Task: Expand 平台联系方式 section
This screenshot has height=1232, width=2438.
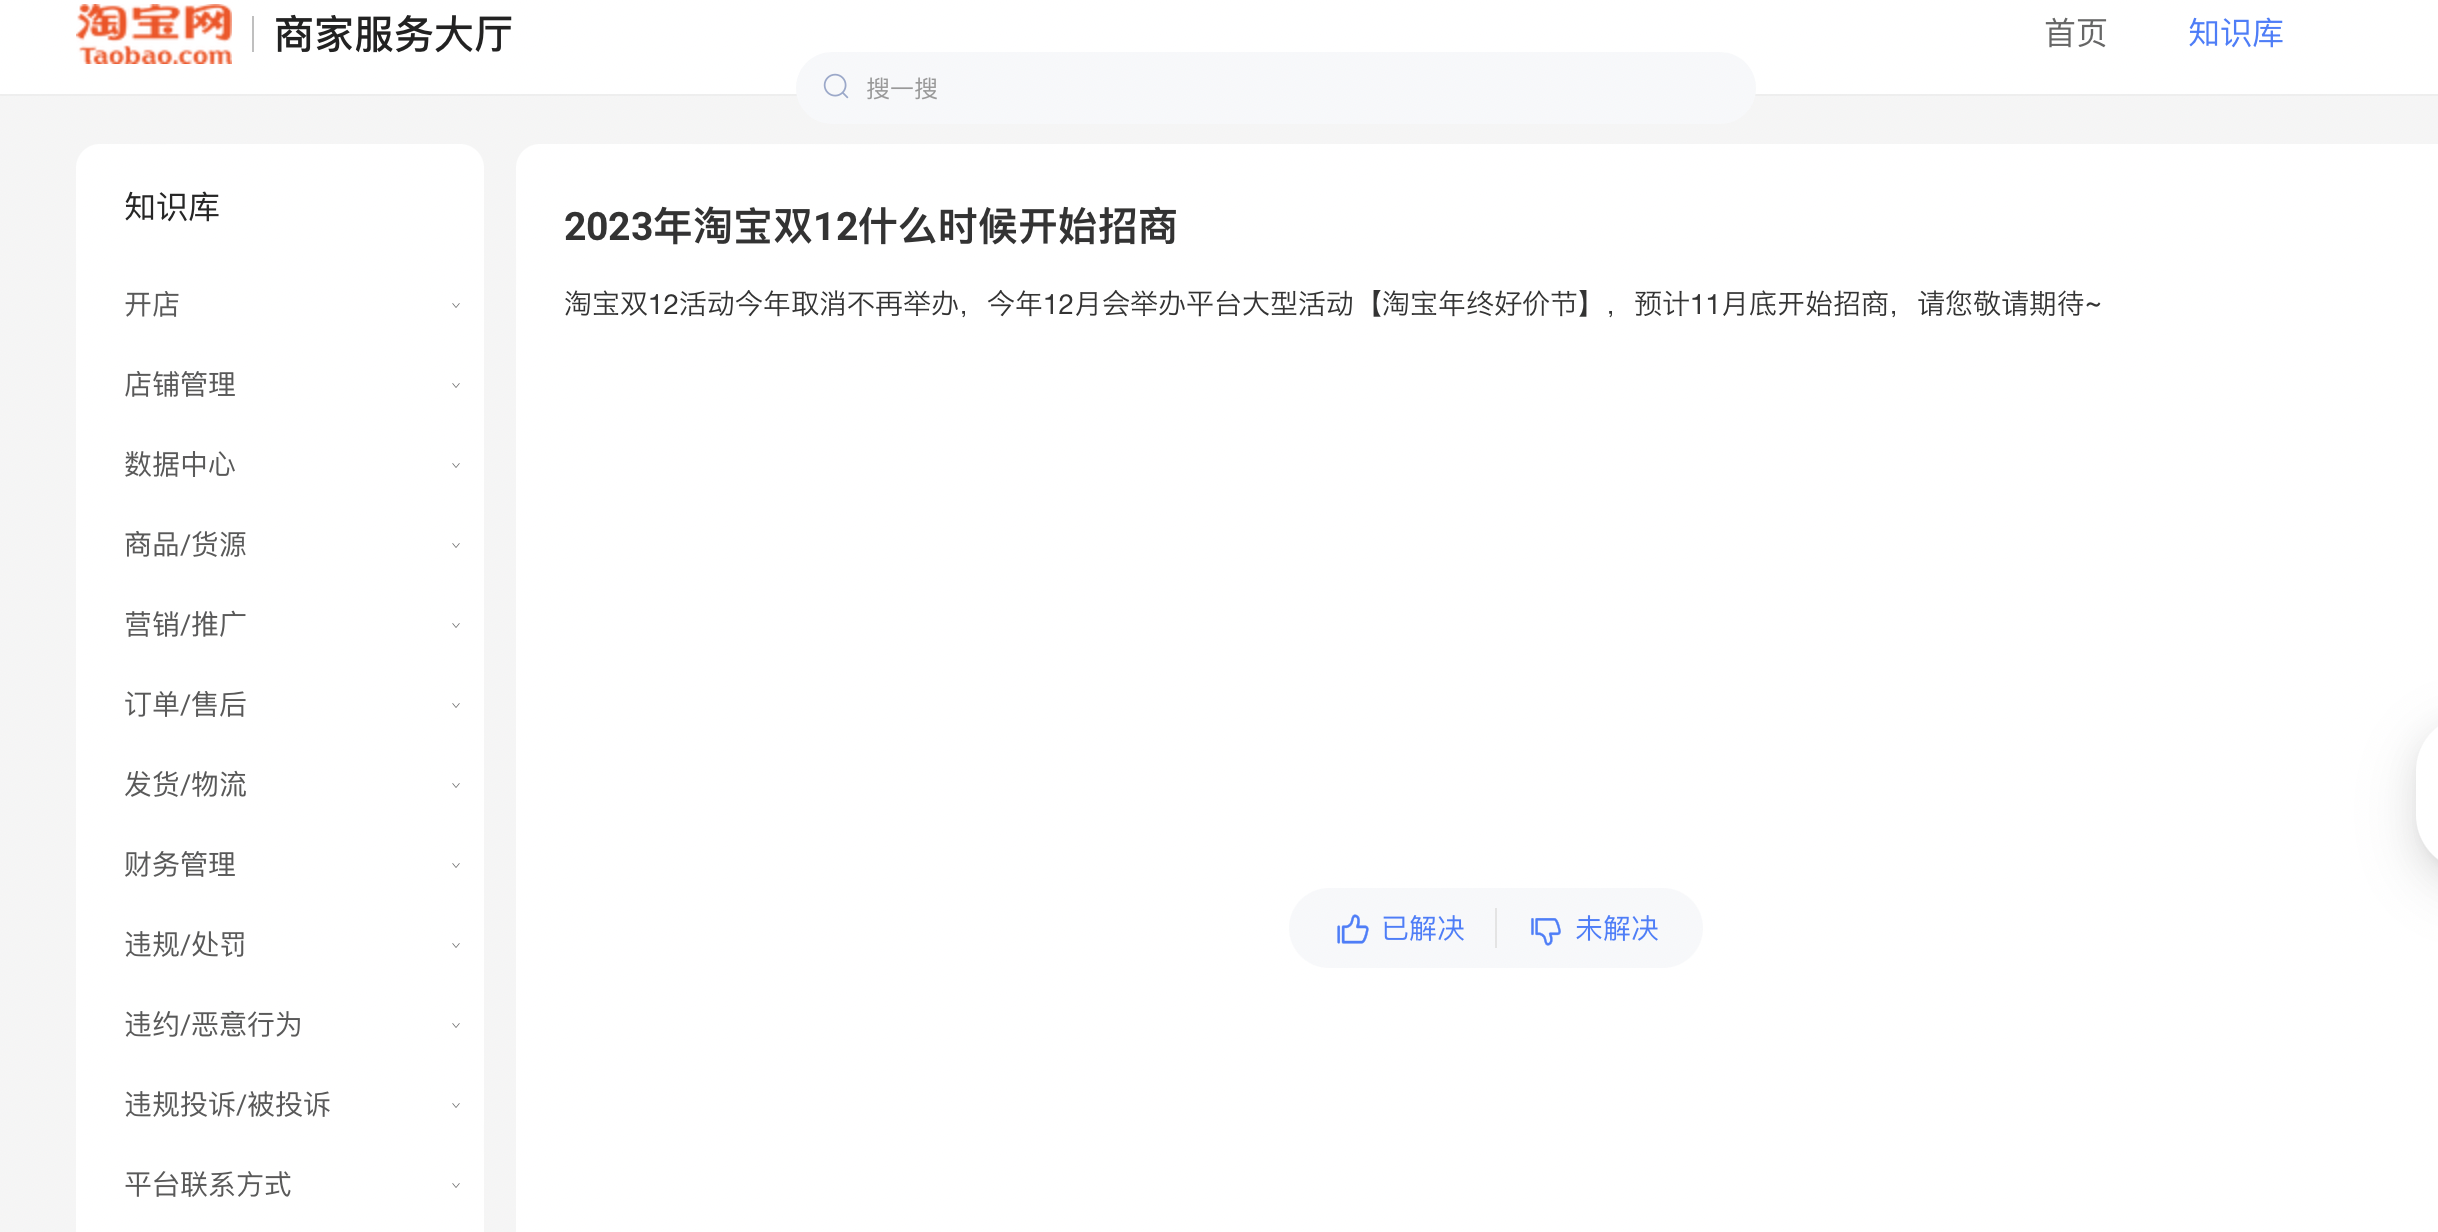Action: [x=208, y=1184]
